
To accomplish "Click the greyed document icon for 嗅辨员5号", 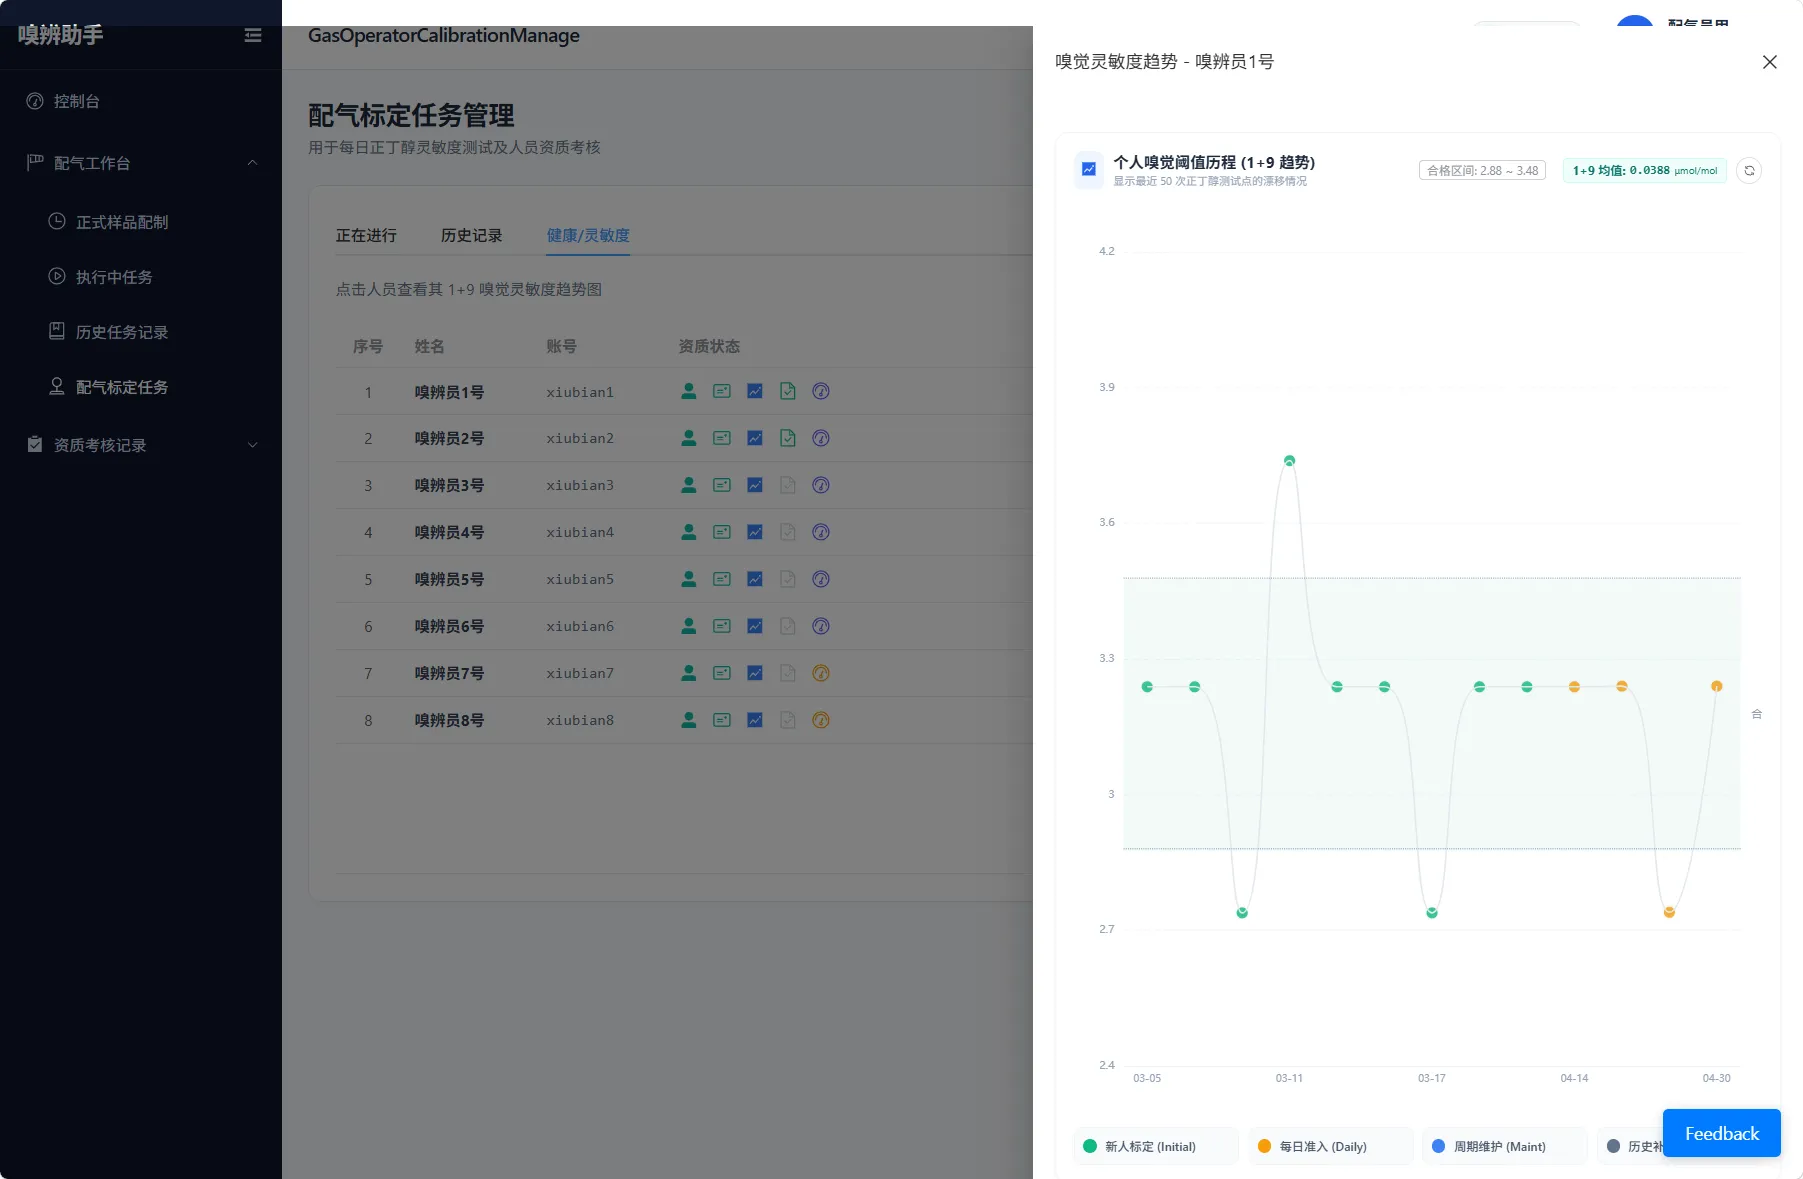I will click(788, 579).
